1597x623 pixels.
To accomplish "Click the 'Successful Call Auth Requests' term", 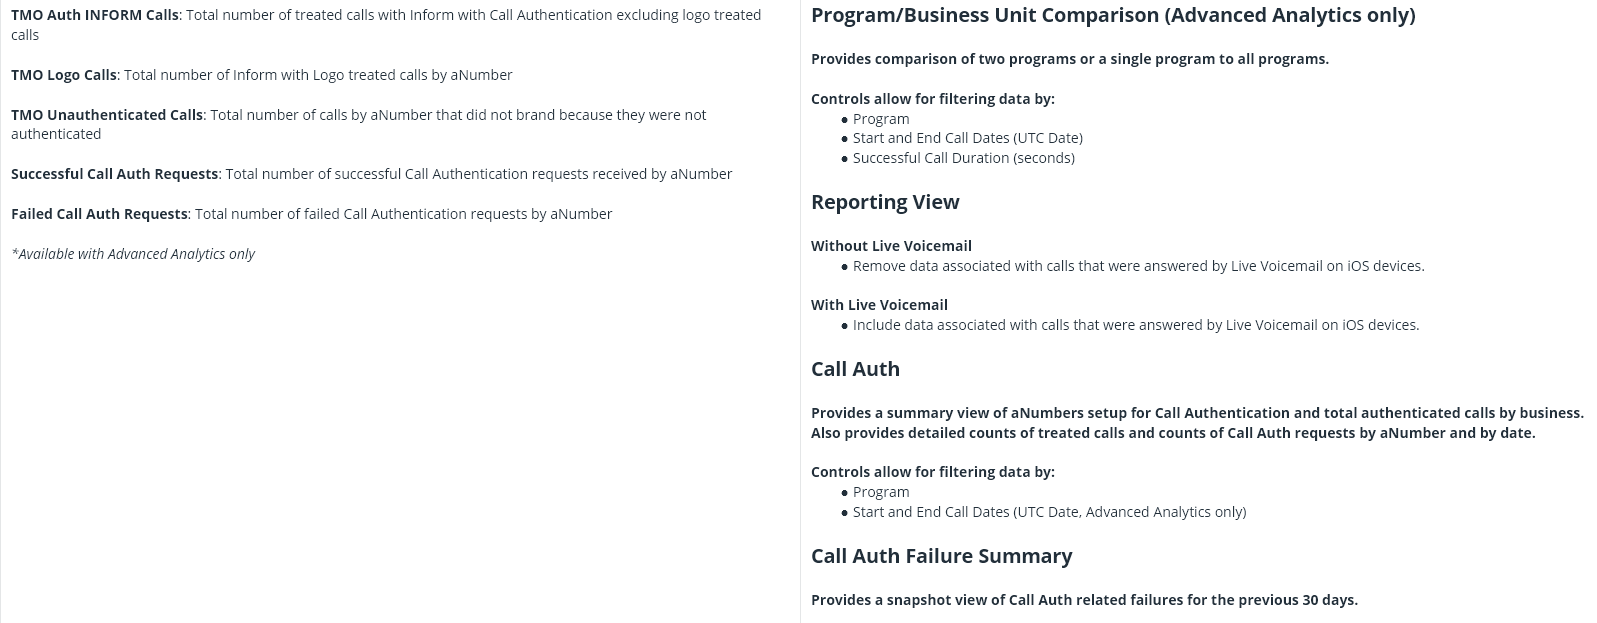I will [x=115, y=174].
